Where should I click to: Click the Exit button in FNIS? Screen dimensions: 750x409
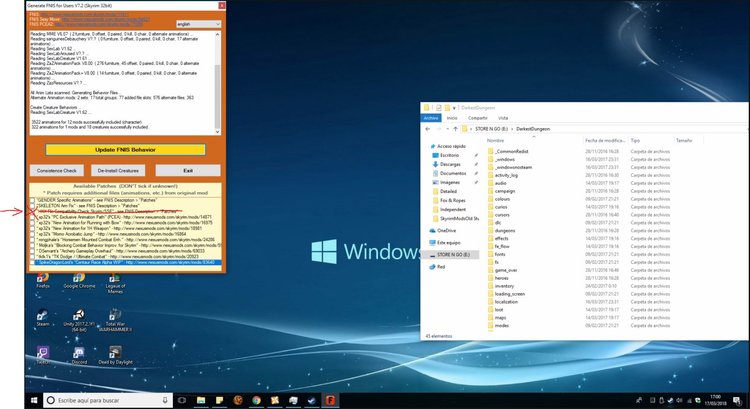coord(188,170)
